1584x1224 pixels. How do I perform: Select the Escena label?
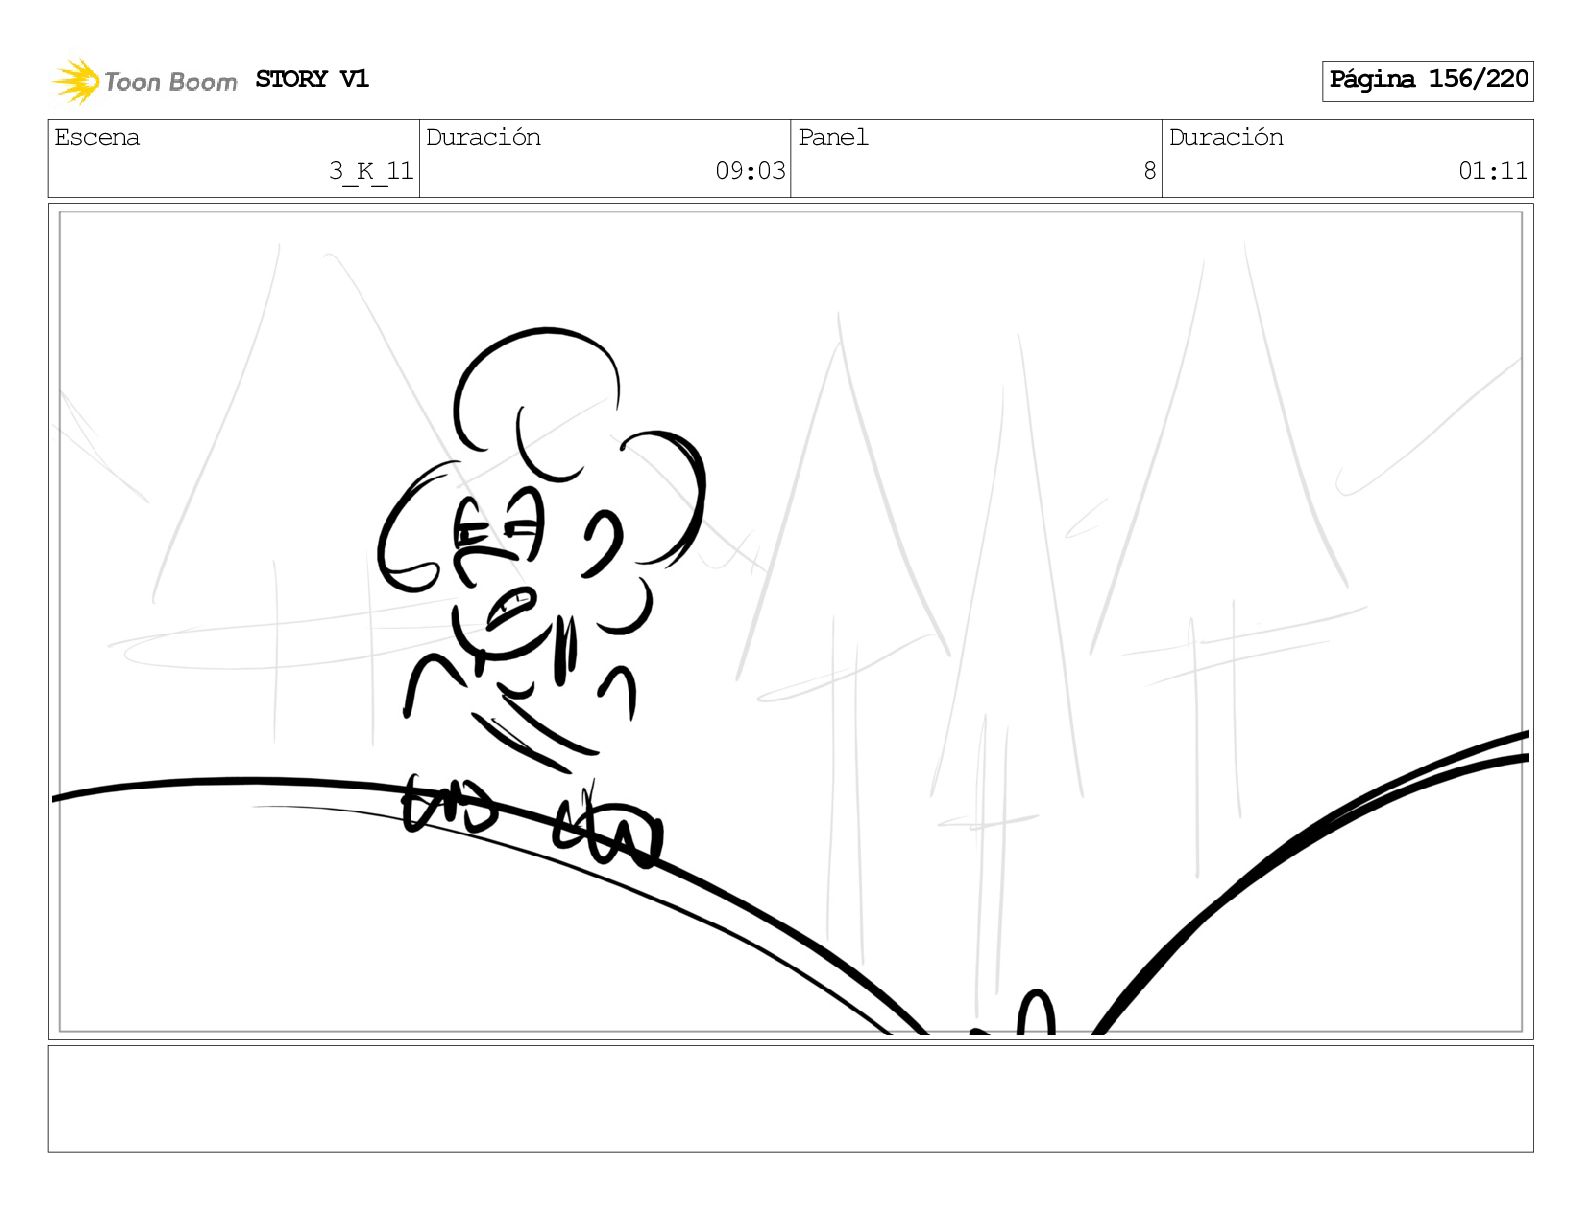pyautogui.click(x=97, y=137)
